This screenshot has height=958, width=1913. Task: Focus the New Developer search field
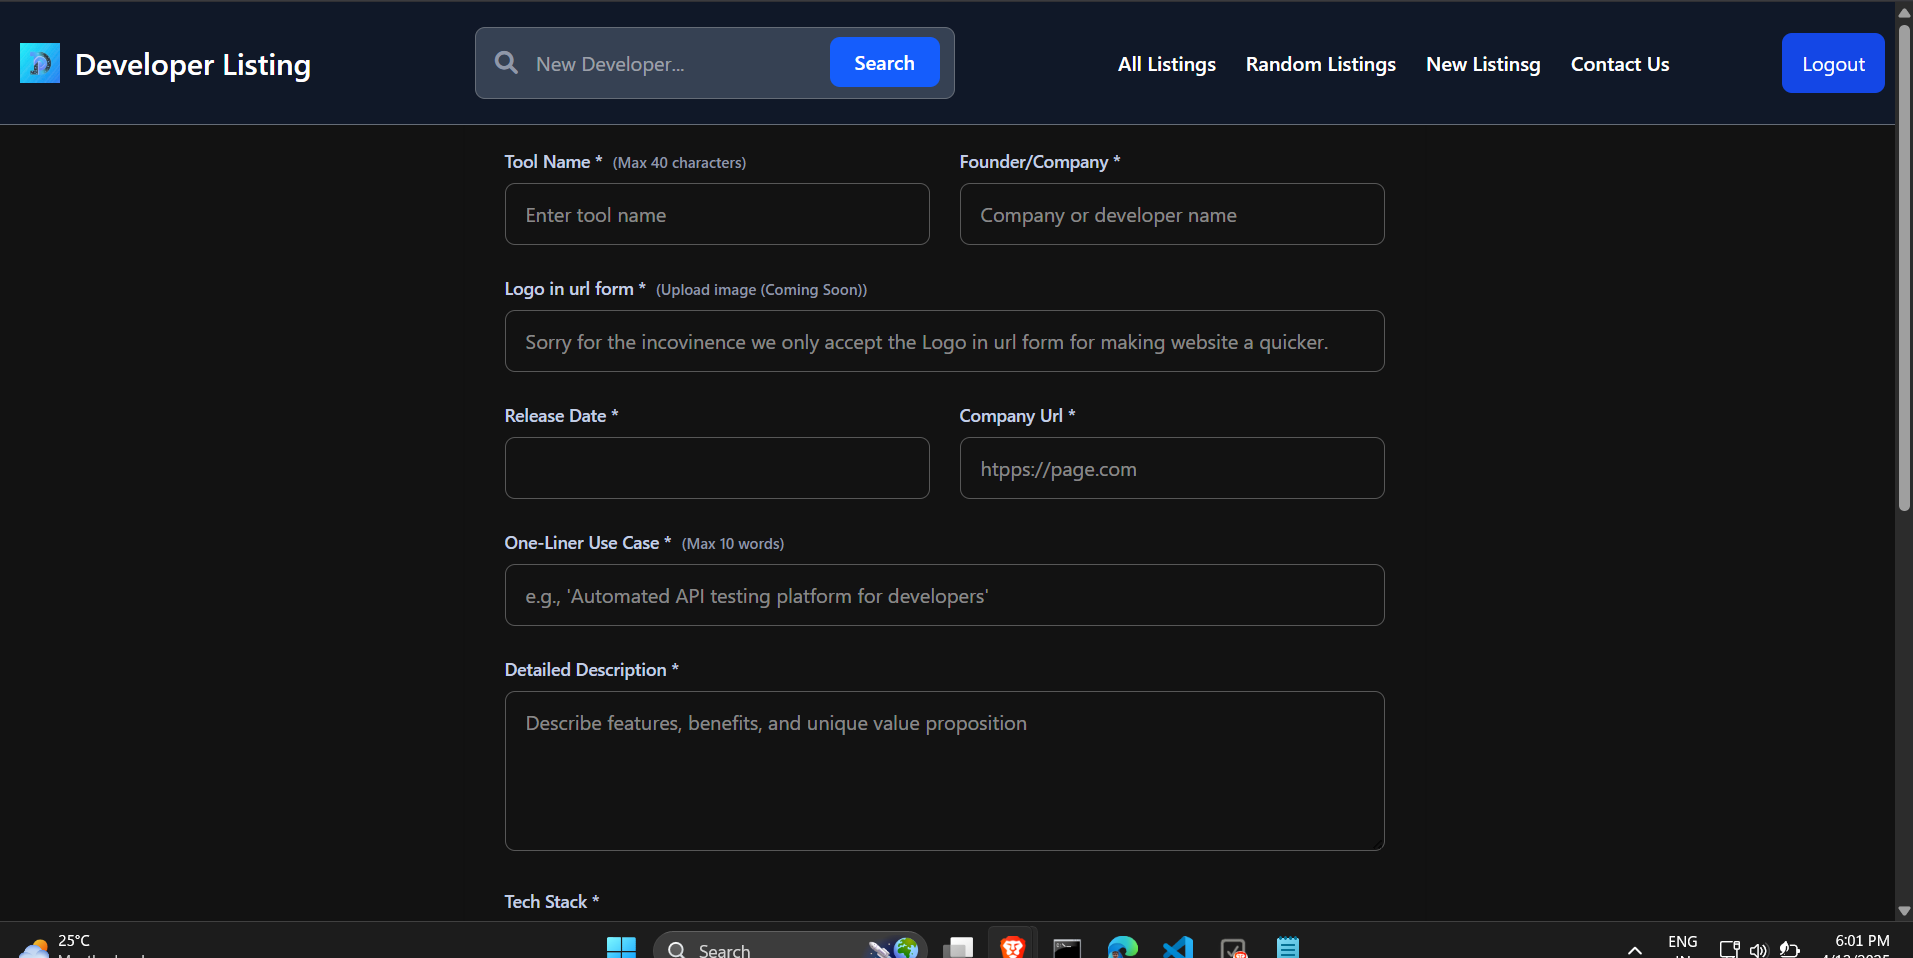click(675, 64)
